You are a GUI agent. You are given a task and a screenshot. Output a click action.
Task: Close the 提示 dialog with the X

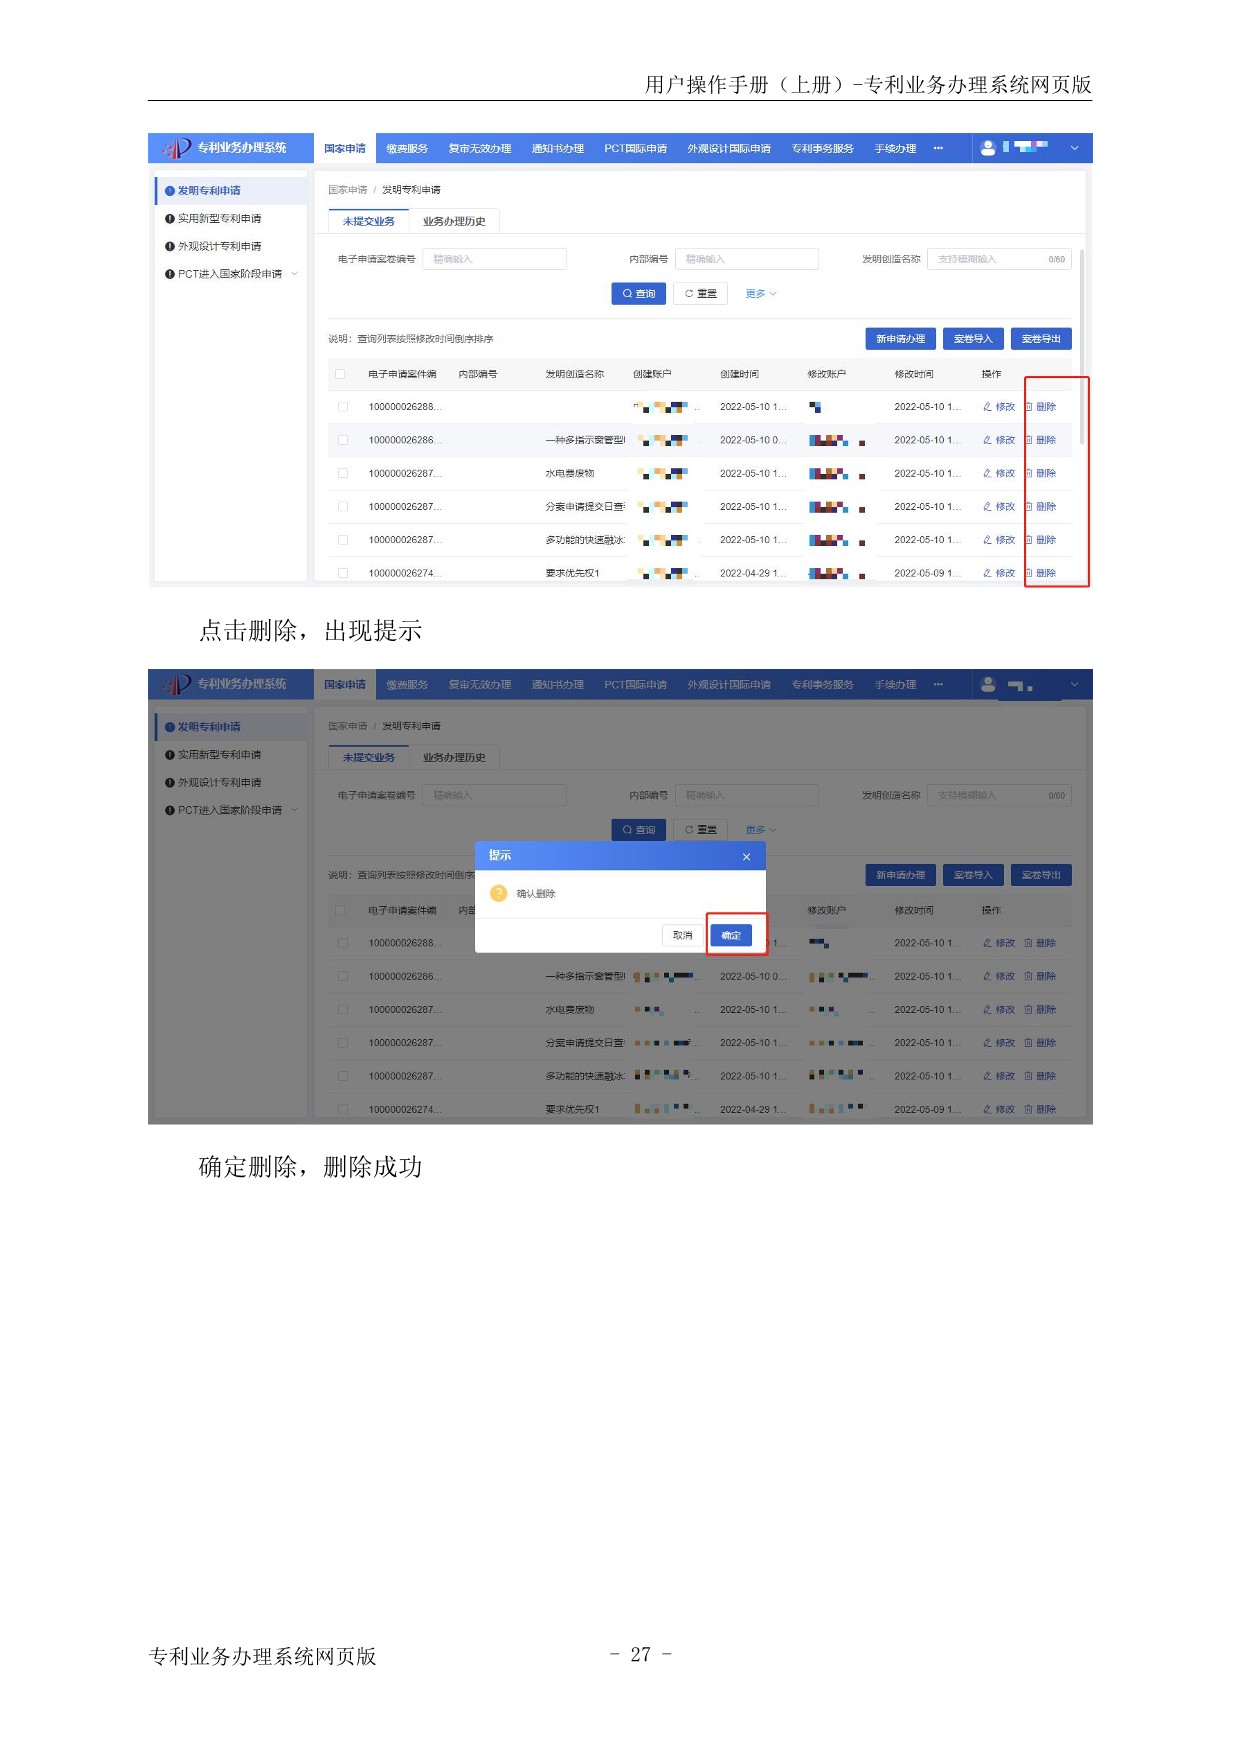(746, 857)
